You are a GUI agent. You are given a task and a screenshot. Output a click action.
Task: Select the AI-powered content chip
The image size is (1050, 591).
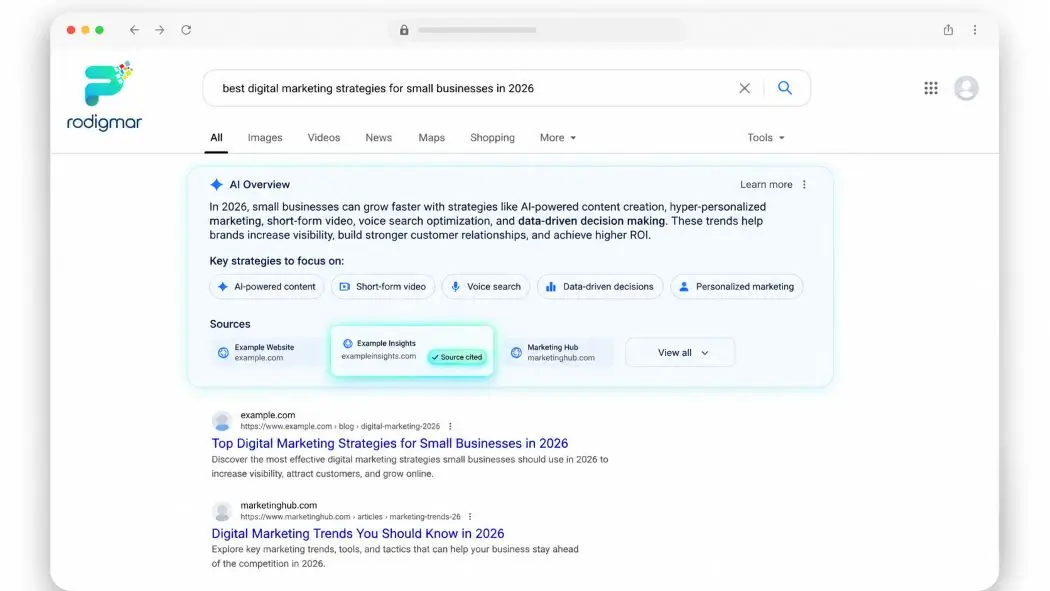pyautogui.click(x=267, y=286)
